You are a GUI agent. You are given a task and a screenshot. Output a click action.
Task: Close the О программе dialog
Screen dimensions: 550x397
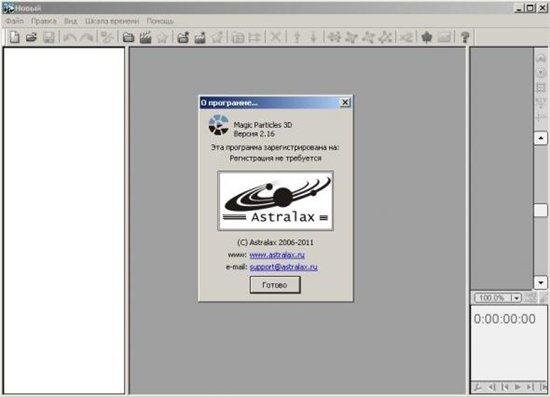pyautogui.click(x=345, y=102)
